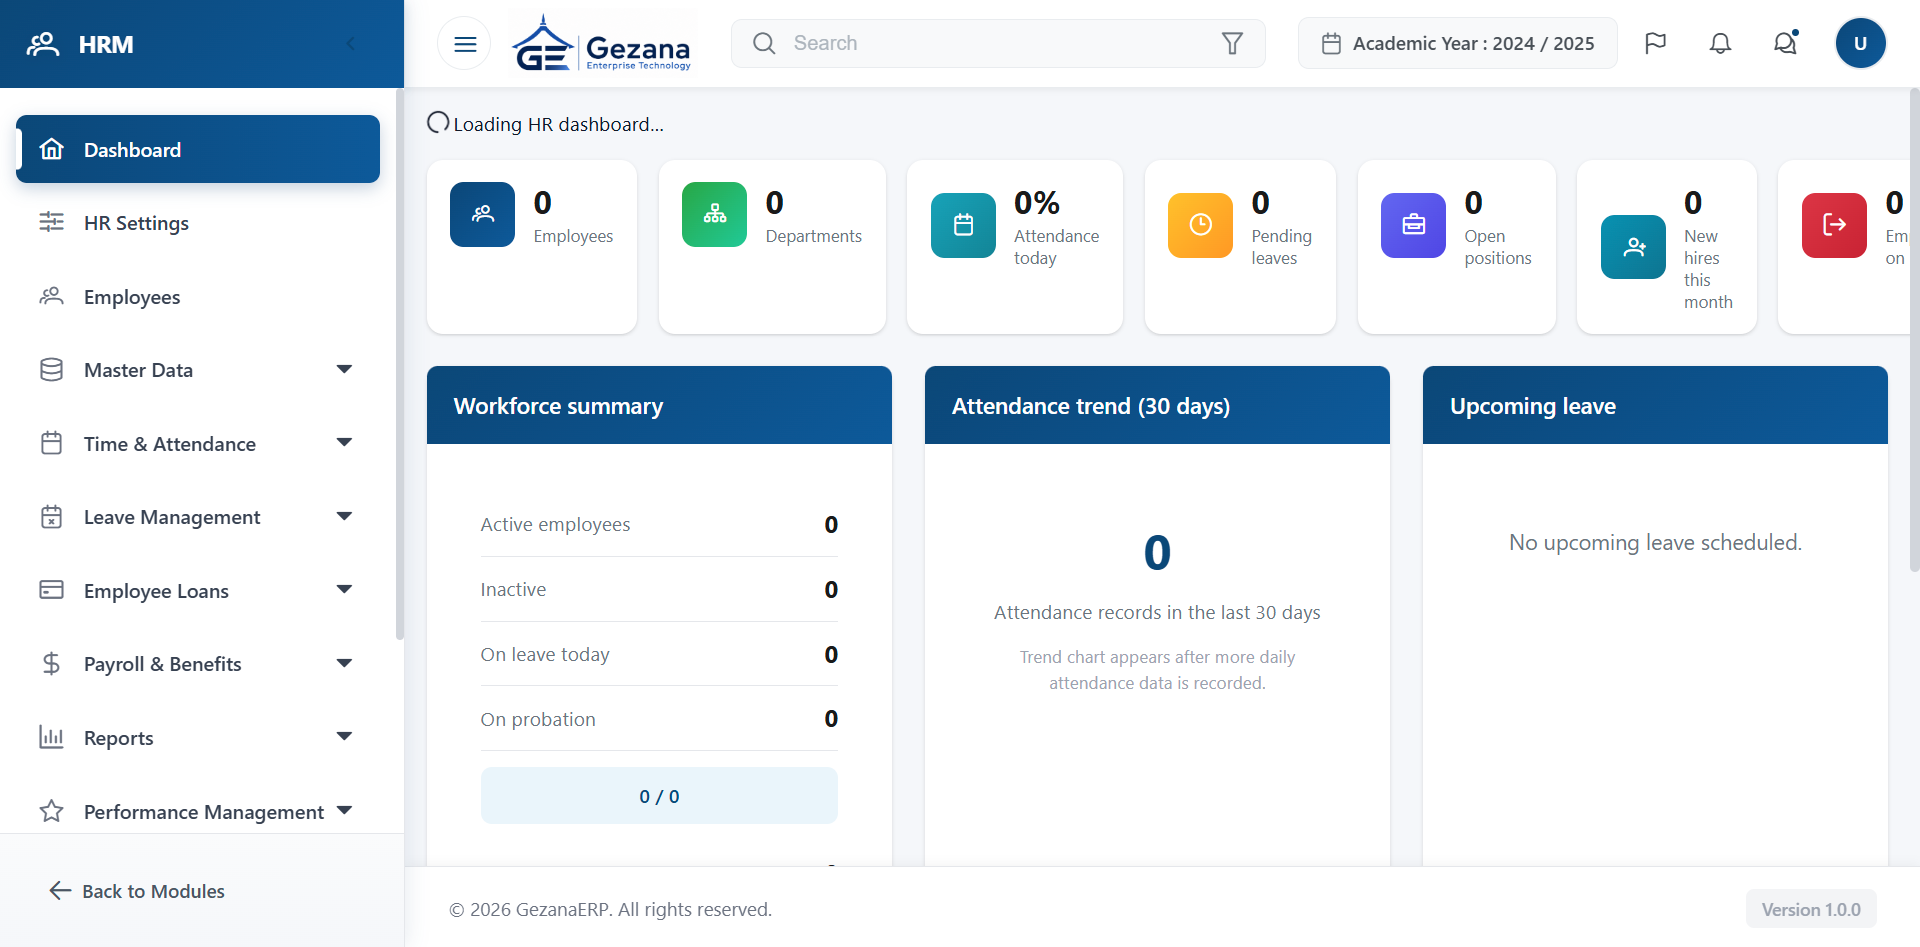The height and width of the screenshot is (947, 1920).
Task: Click the red exit card icon
Action: pos(1834,225)
